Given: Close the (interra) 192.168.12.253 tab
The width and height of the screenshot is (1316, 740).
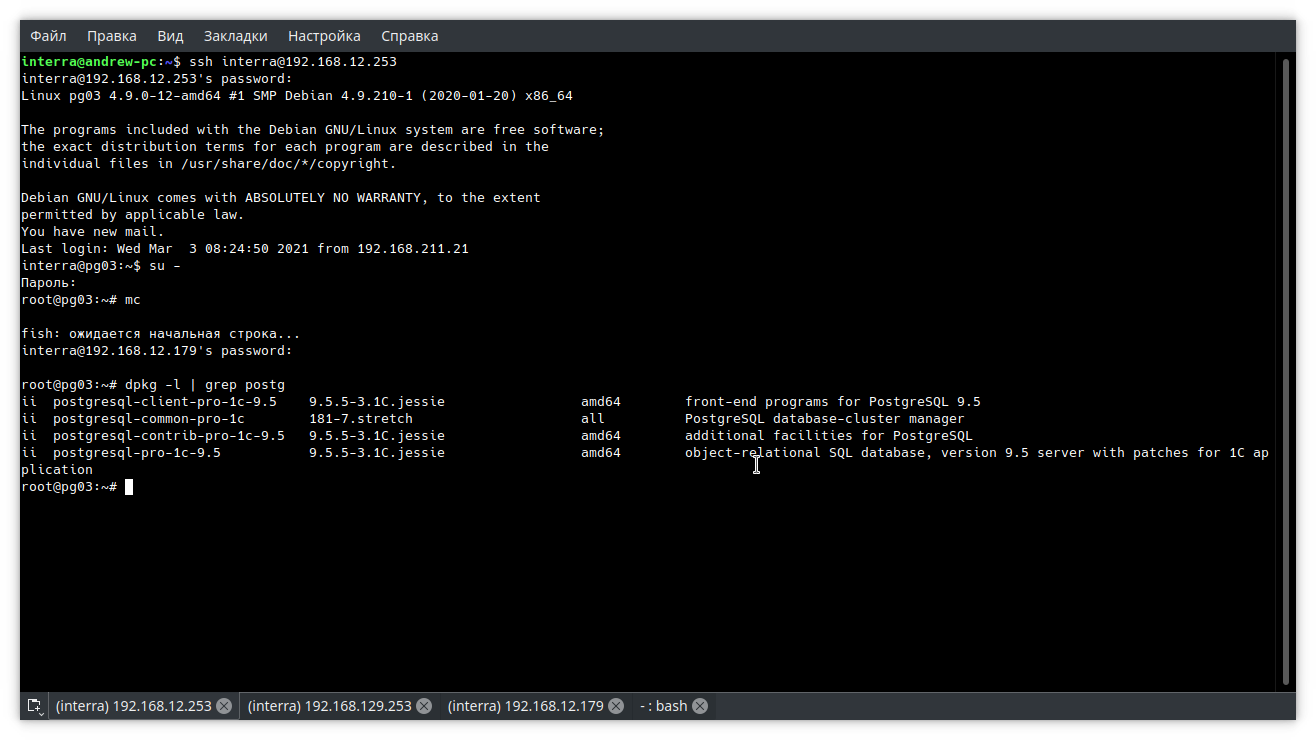Looking at the screenshot, I should (x=224, y=706).
